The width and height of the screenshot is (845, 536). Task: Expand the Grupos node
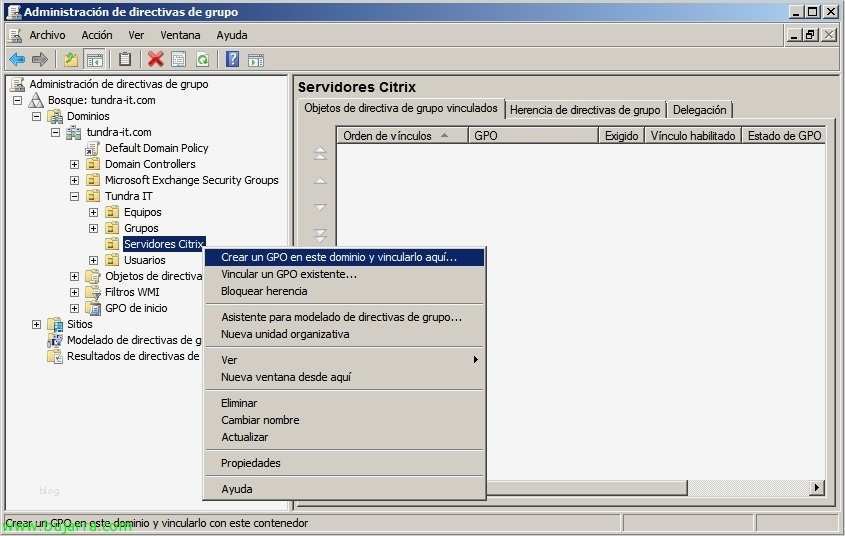pyautogui.click(x=94, y=228)
